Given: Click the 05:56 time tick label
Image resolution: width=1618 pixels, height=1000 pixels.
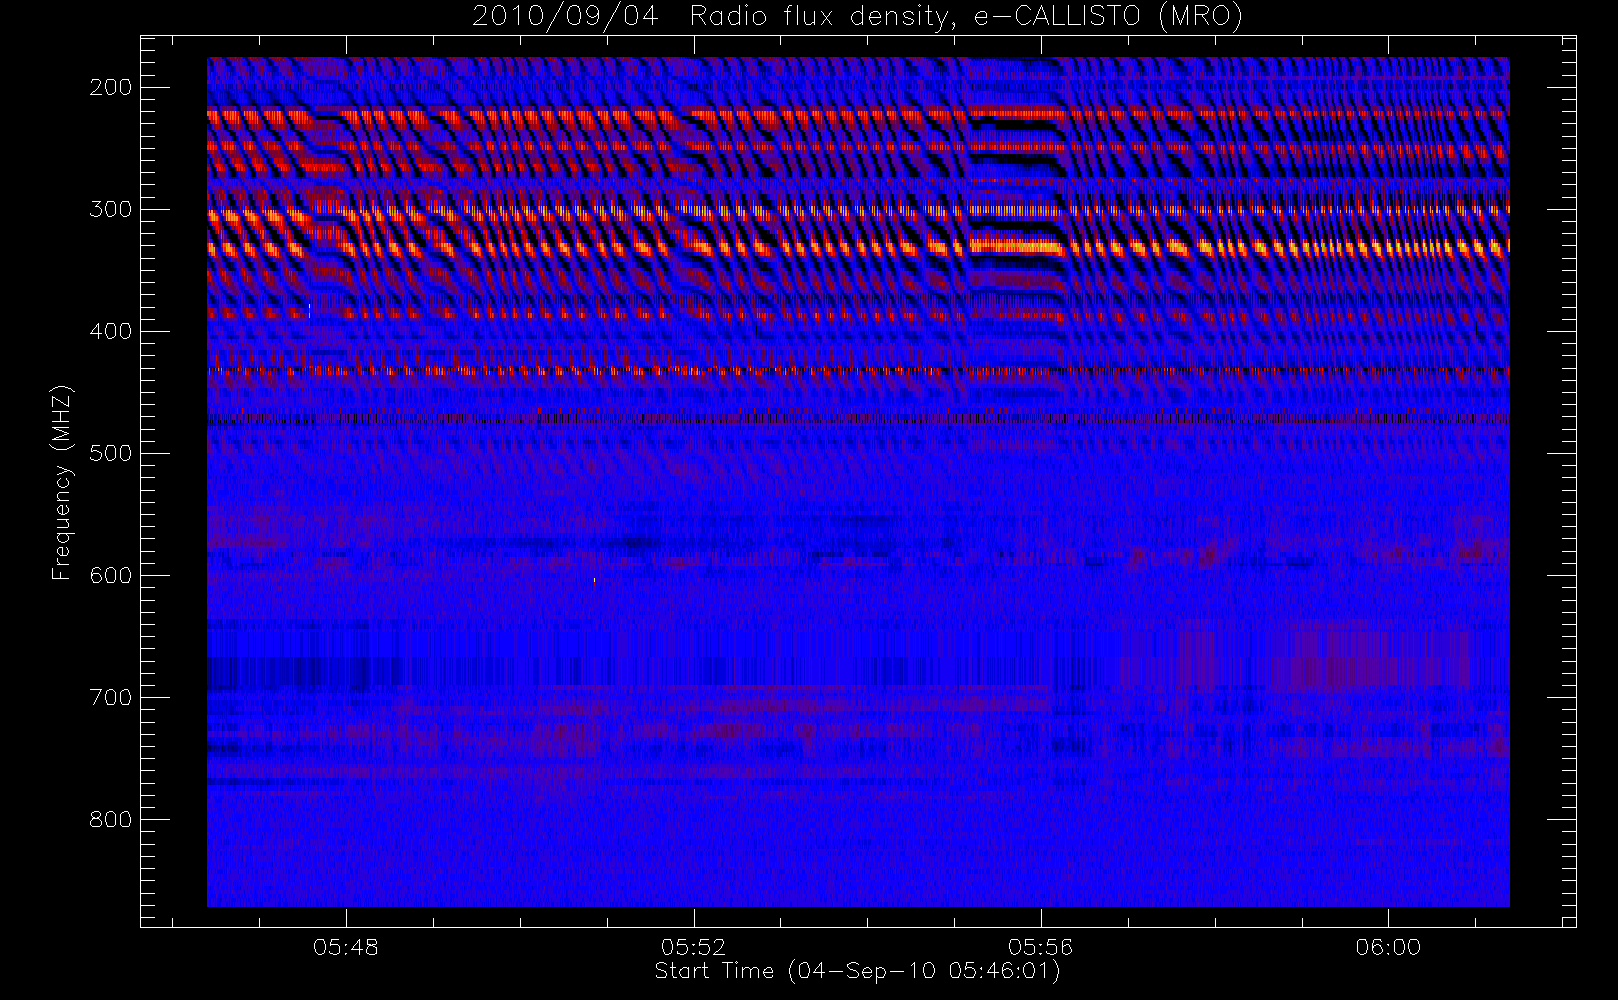Looking at the screenshot, I should [x=1041, y=947].
